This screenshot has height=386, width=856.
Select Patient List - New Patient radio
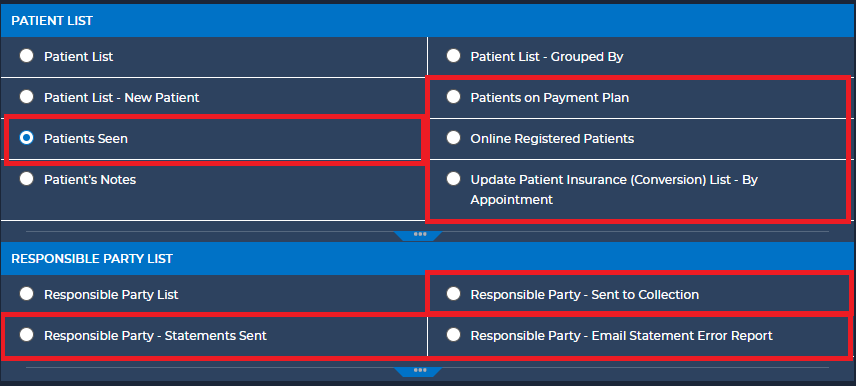26,97
